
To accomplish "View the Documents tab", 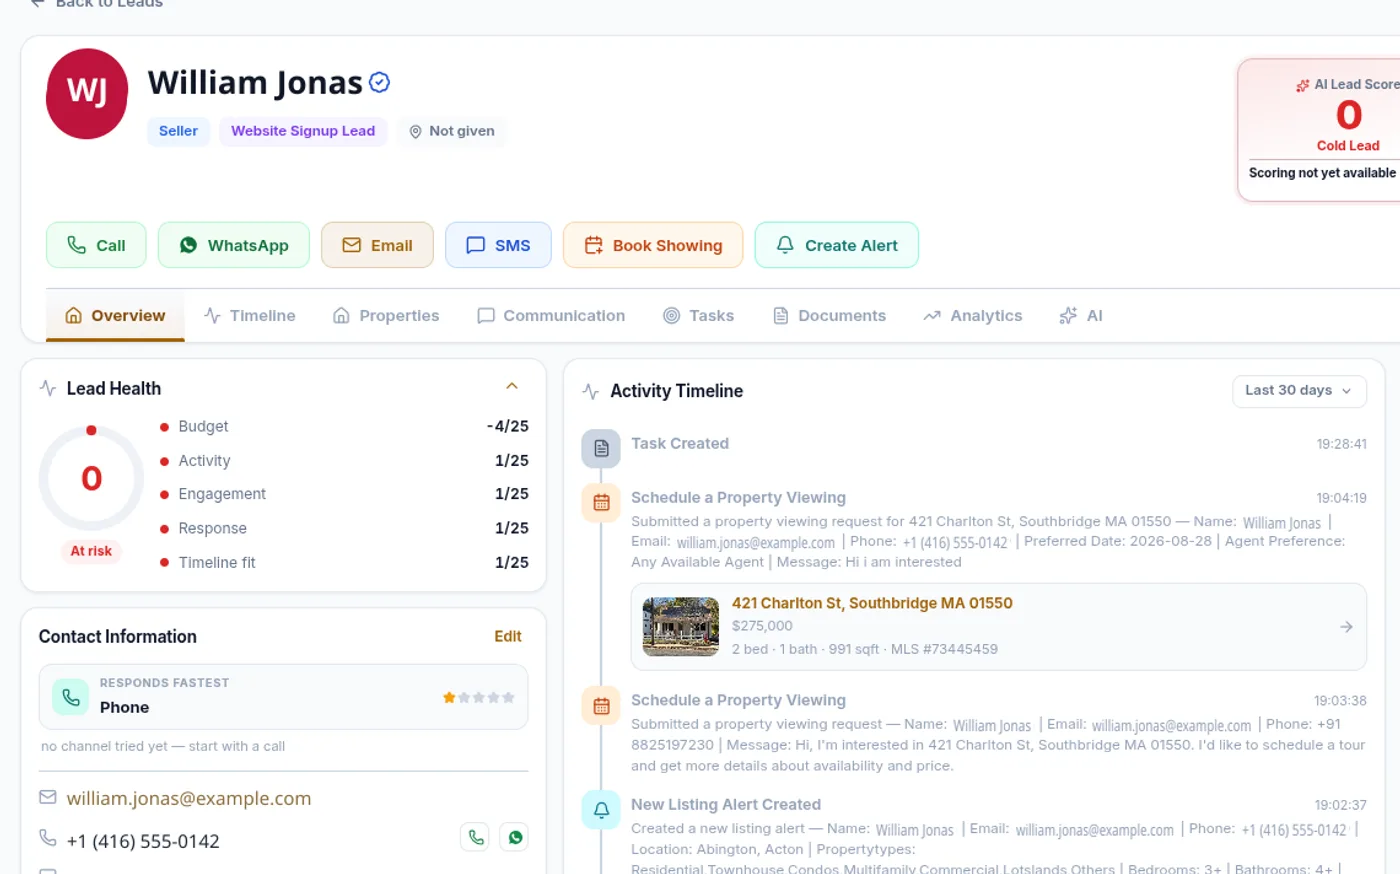I will pos(829,316).
